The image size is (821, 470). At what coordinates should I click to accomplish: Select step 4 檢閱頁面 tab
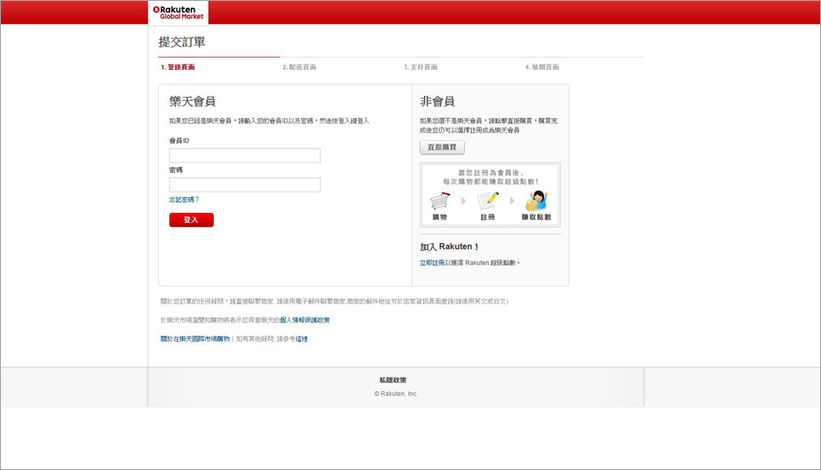pos(542,67)
